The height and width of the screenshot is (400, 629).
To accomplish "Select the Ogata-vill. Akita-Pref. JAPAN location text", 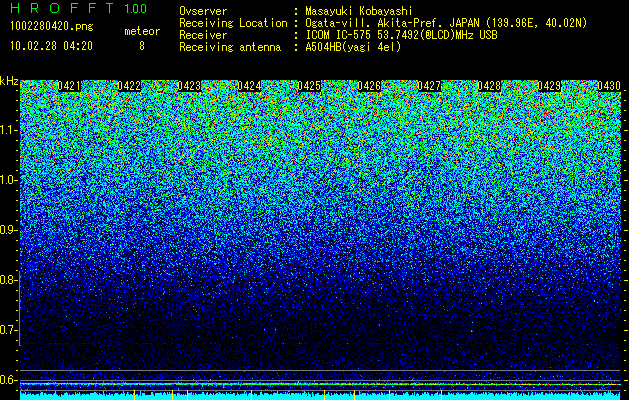I will click(x=446, y=23).
